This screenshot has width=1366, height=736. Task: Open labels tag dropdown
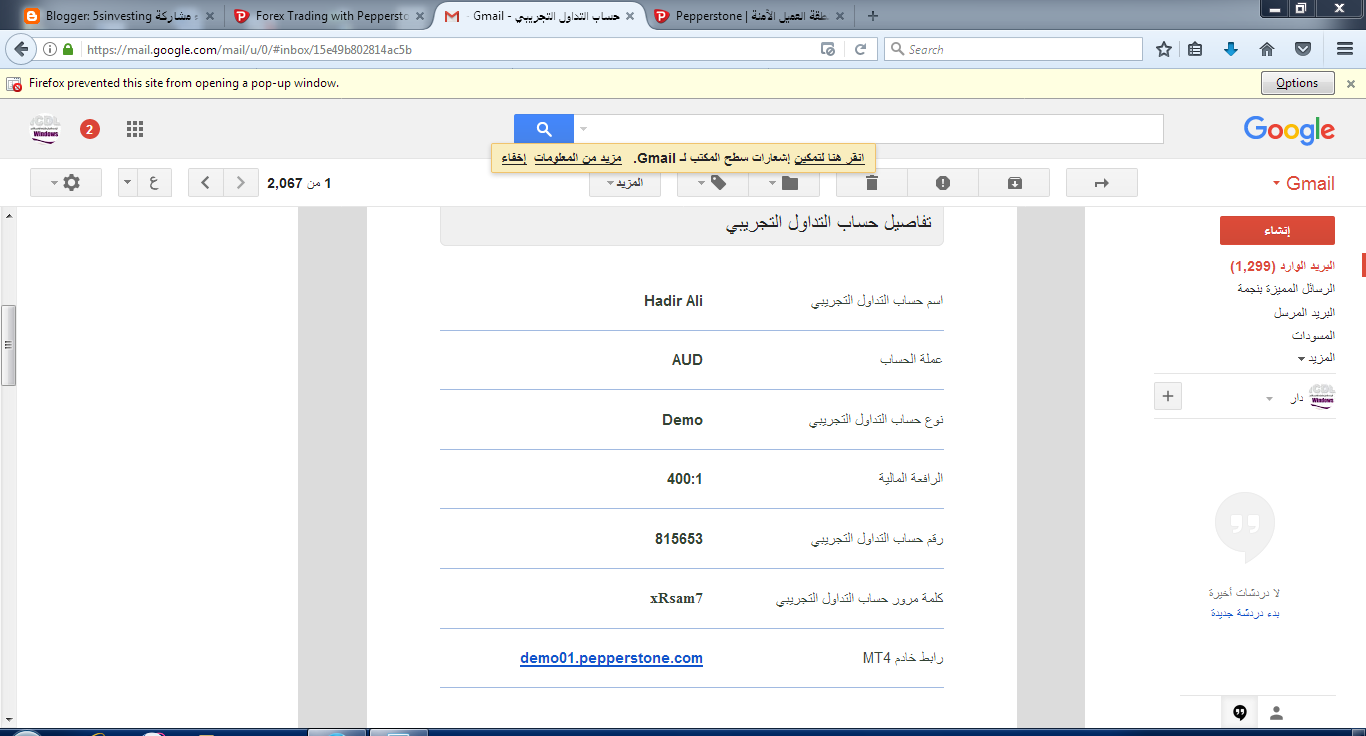click(x=712, y=183)
